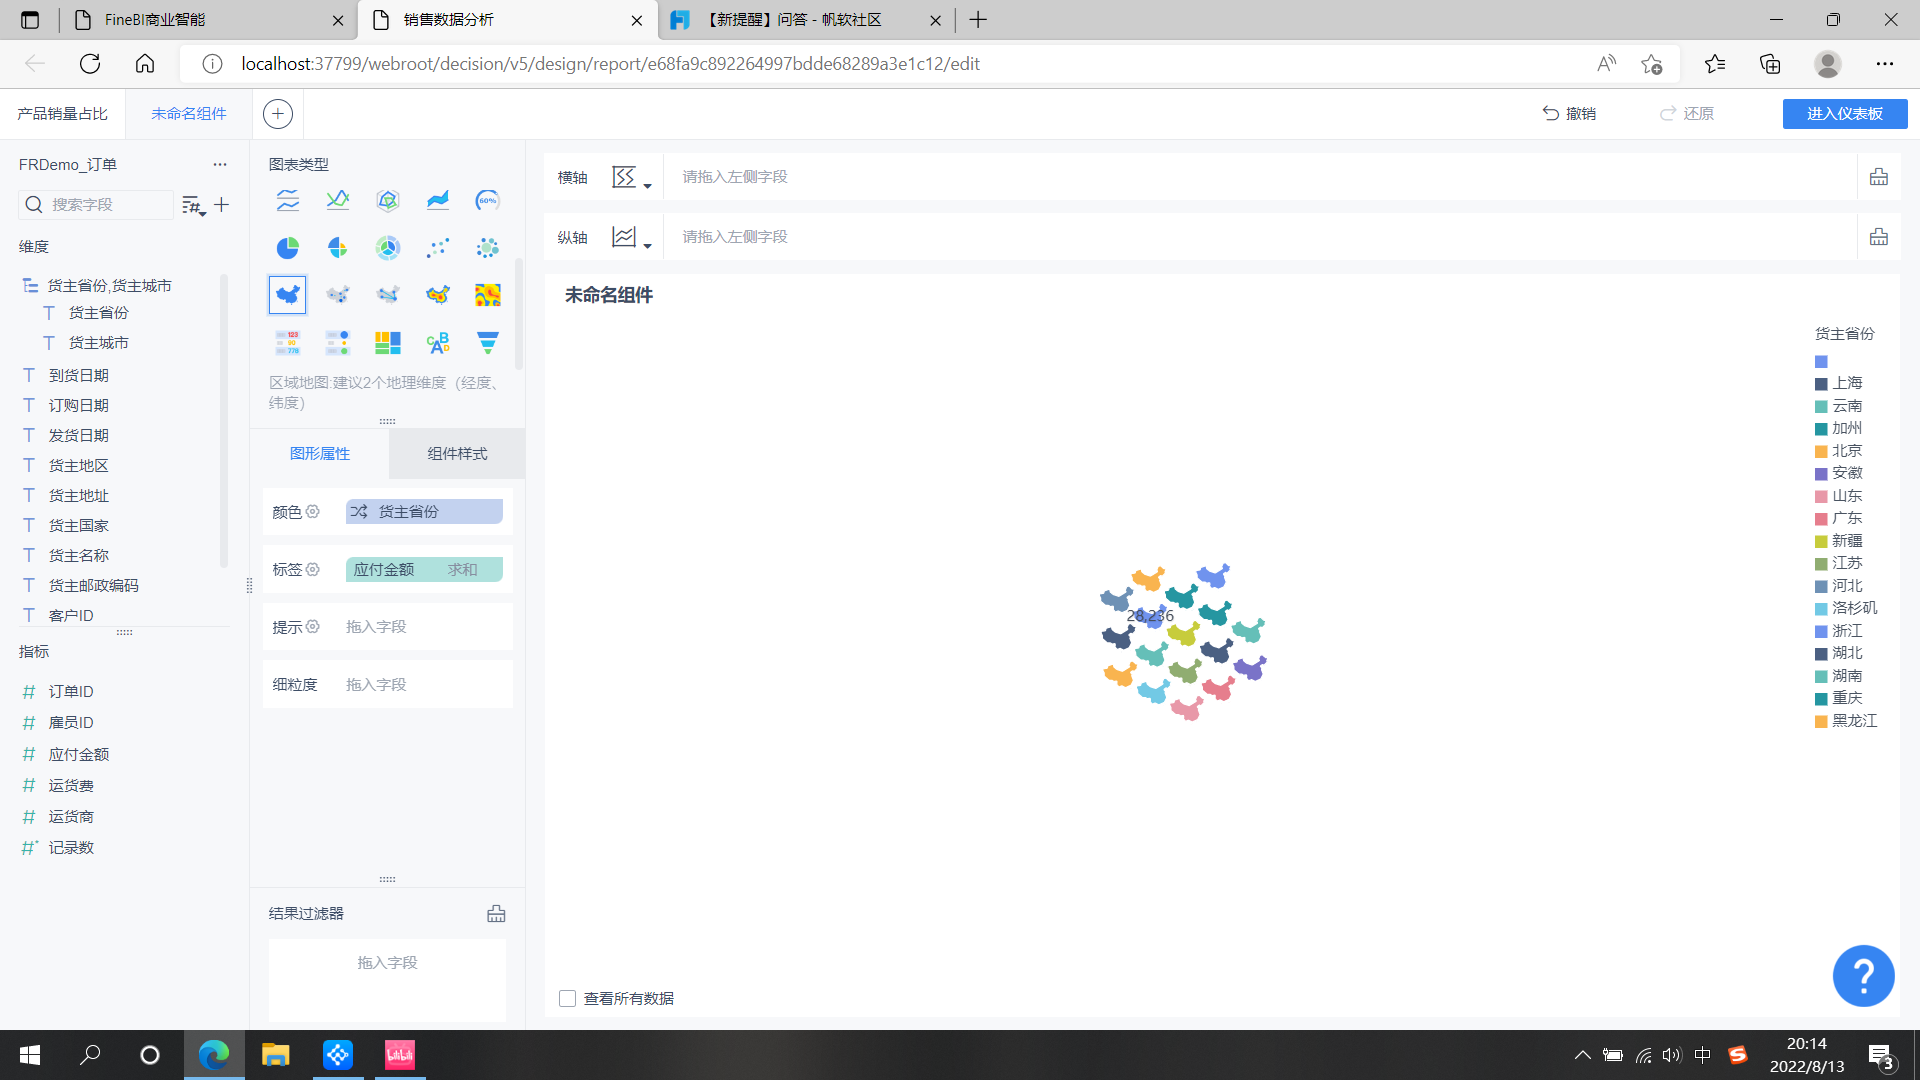Screen dimensions: 1920x1080
Task: Select the 货主省份 dimension field
Action: tap(98, 313)
